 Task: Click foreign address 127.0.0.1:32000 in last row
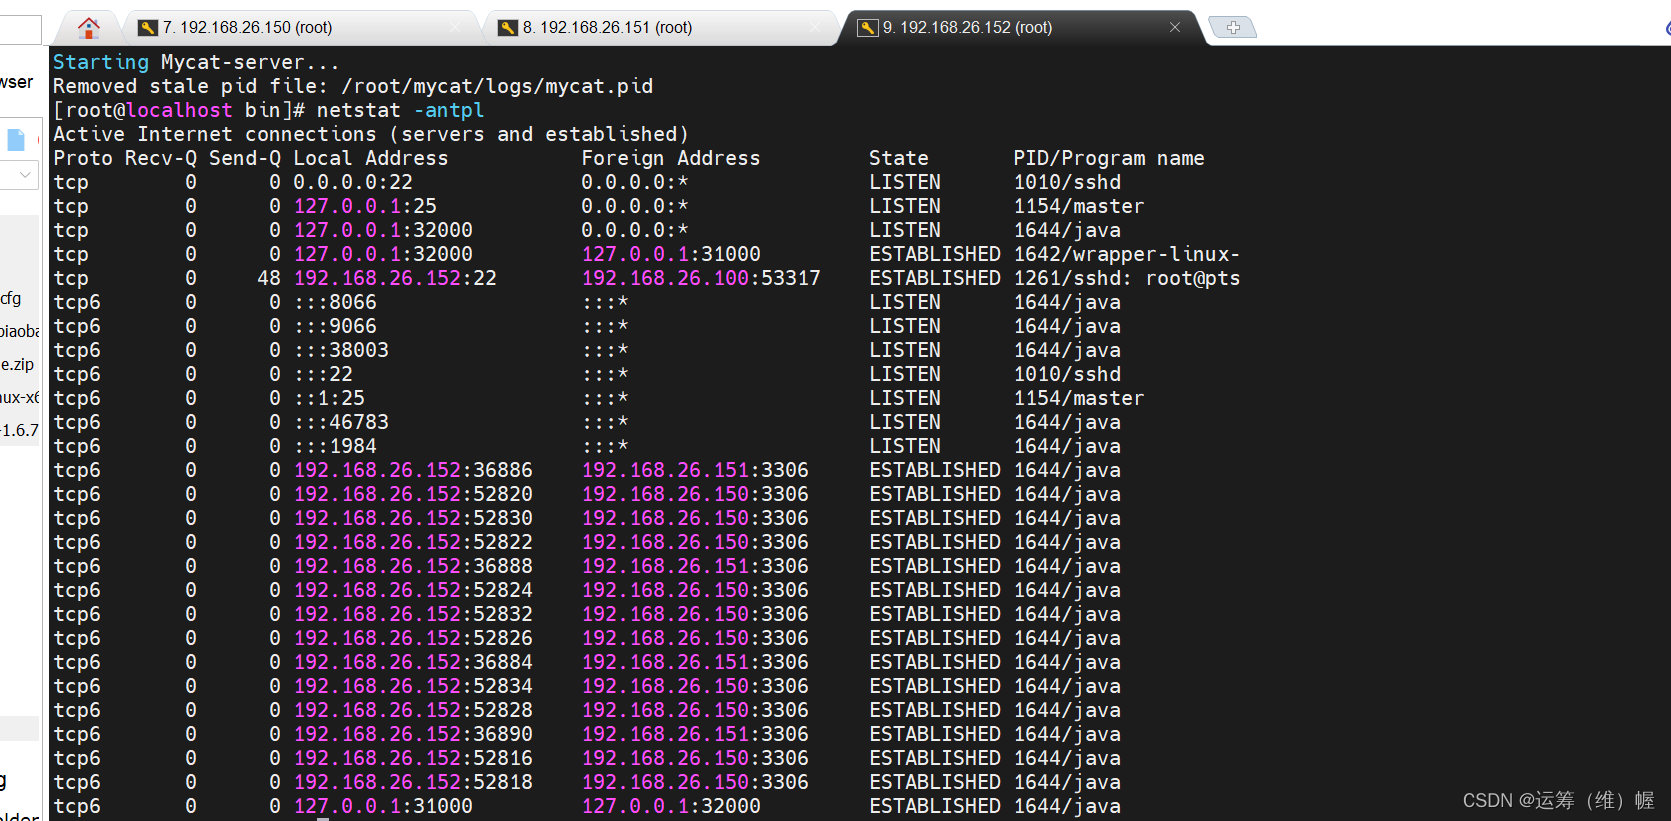pyautogui.click(x=671, y=806)
